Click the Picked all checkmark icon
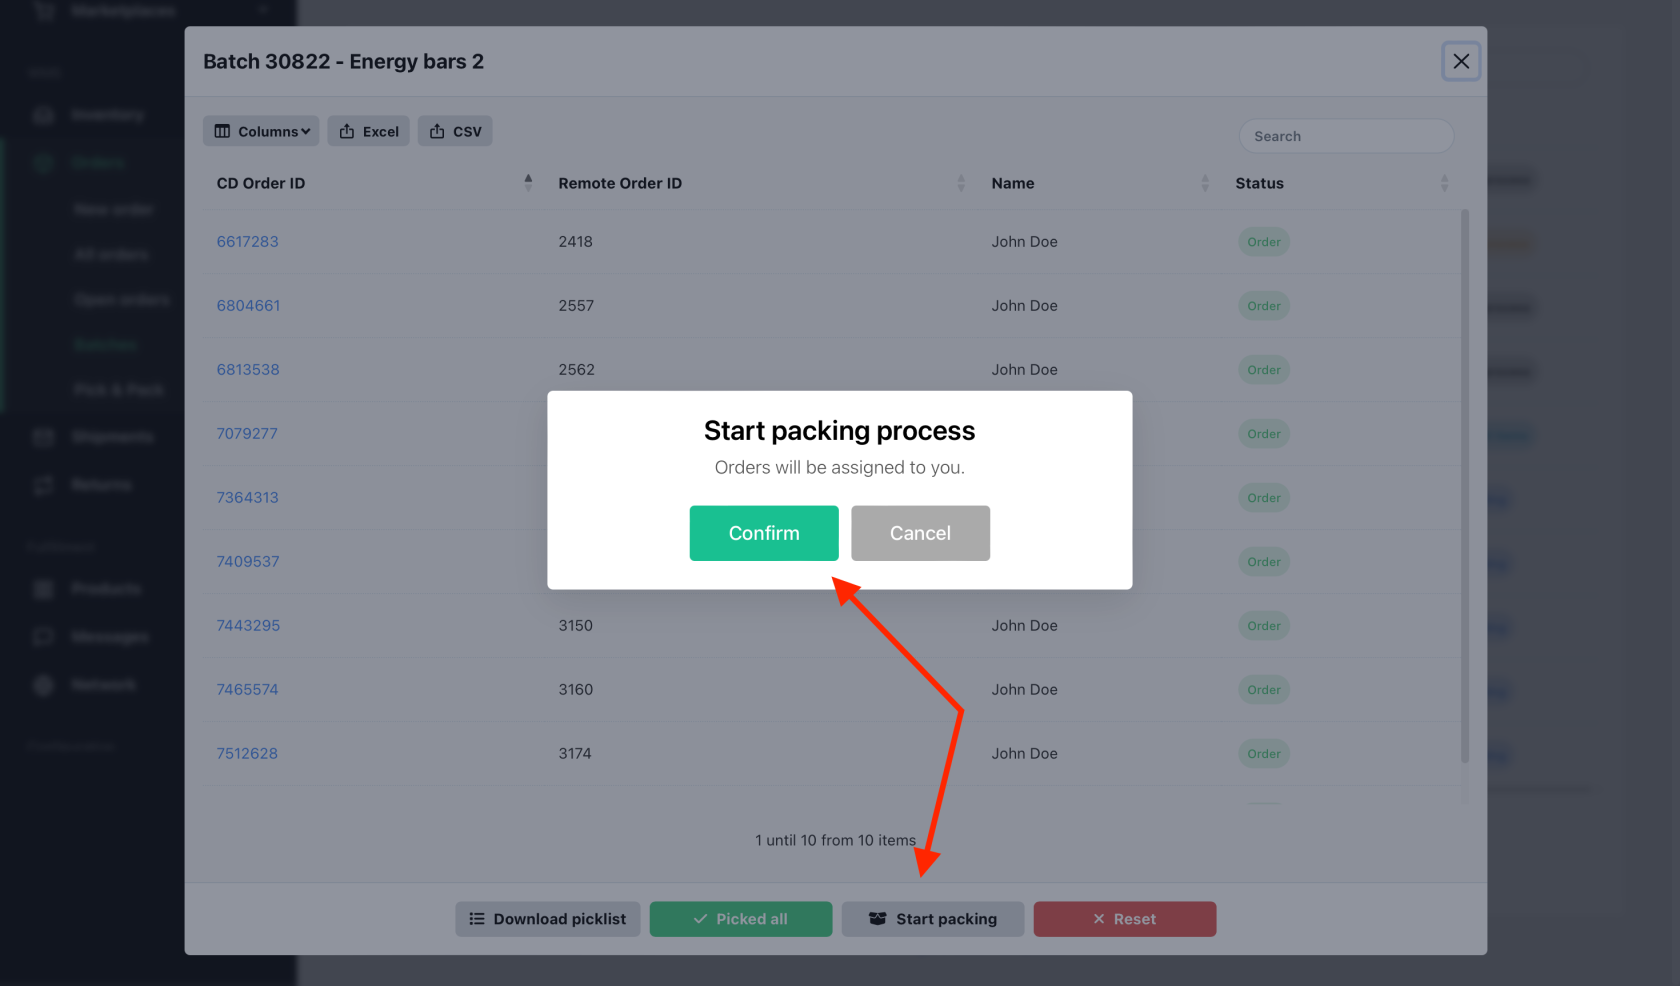Screen dimensions: 1680x986 pos(700,919)
